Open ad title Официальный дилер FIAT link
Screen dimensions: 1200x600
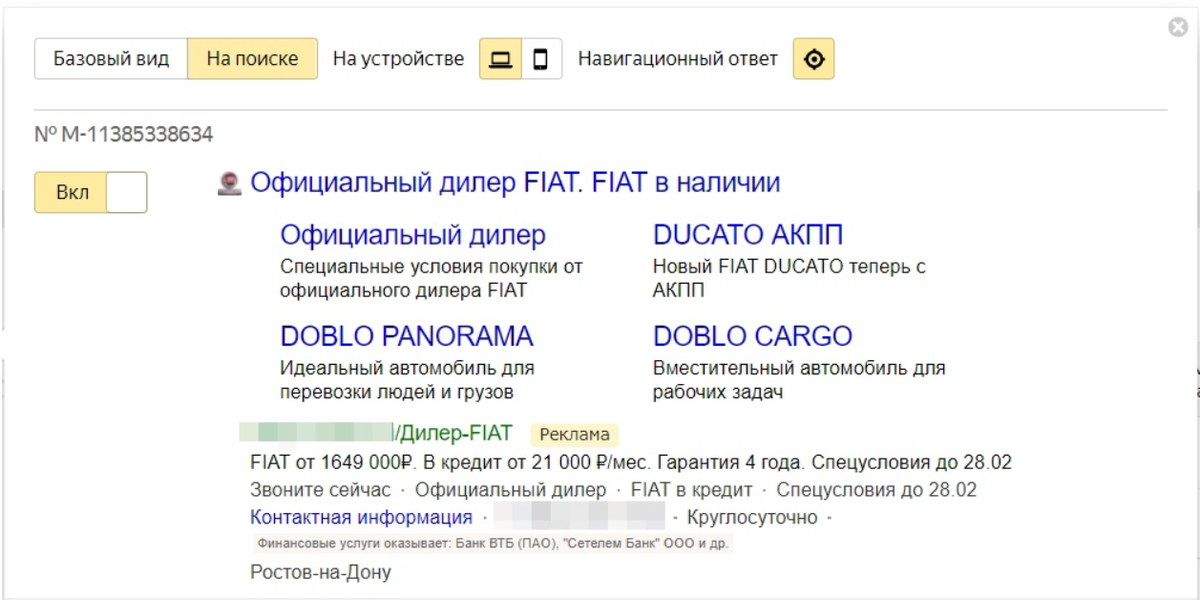tap(515, 183)
